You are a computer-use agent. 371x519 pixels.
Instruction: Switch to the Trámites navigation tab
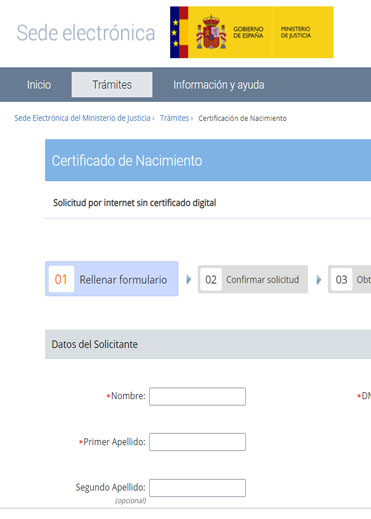tap(112, 85)
